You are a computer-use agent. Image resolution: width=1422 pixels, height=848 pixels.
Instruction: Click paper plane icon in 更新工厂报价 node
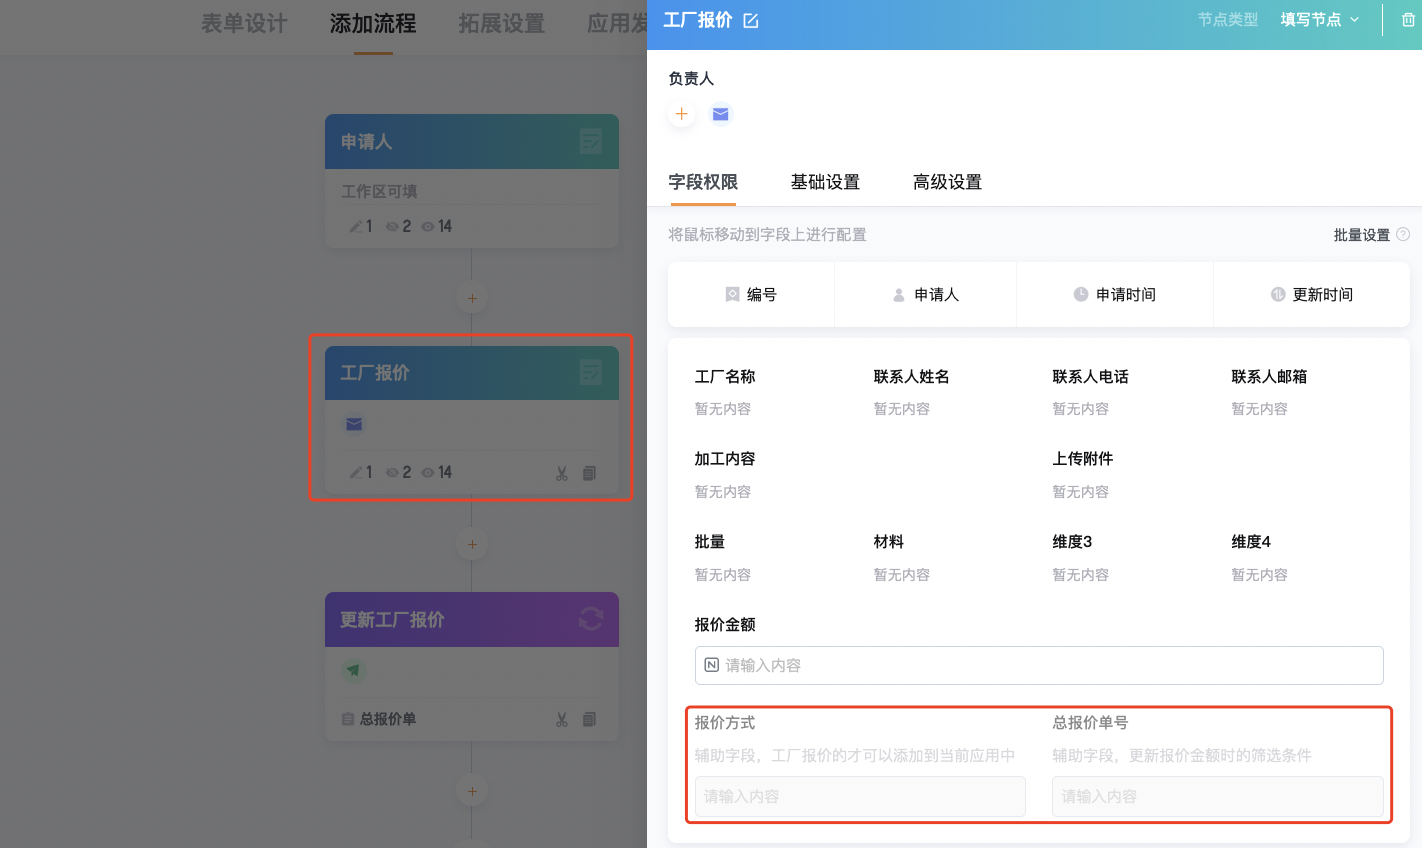coord(353,671)
